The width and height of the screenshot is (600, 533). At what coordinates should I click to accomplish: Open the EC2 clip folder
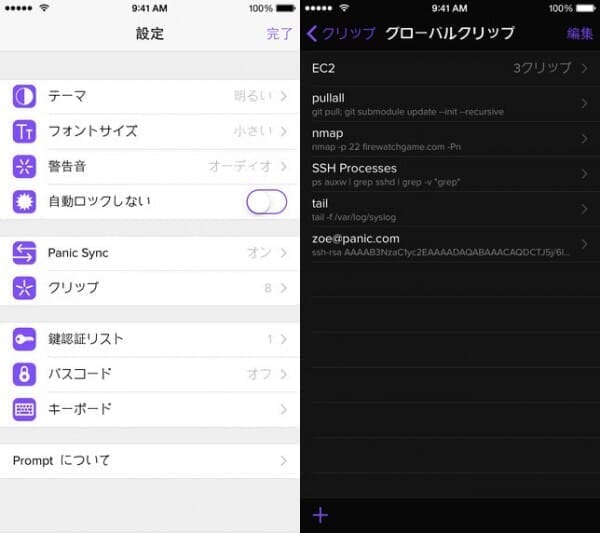(x=450, y=68)
